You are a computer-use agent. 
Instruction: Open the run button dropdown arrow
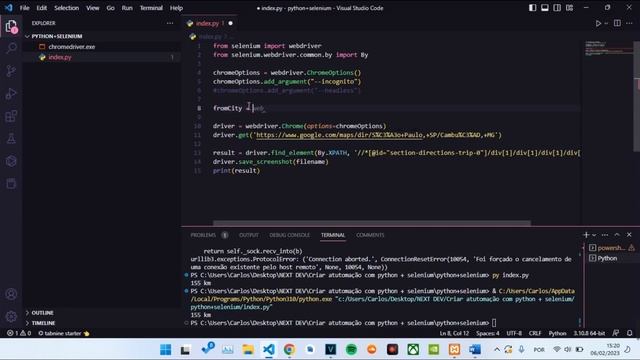(606, 23)
